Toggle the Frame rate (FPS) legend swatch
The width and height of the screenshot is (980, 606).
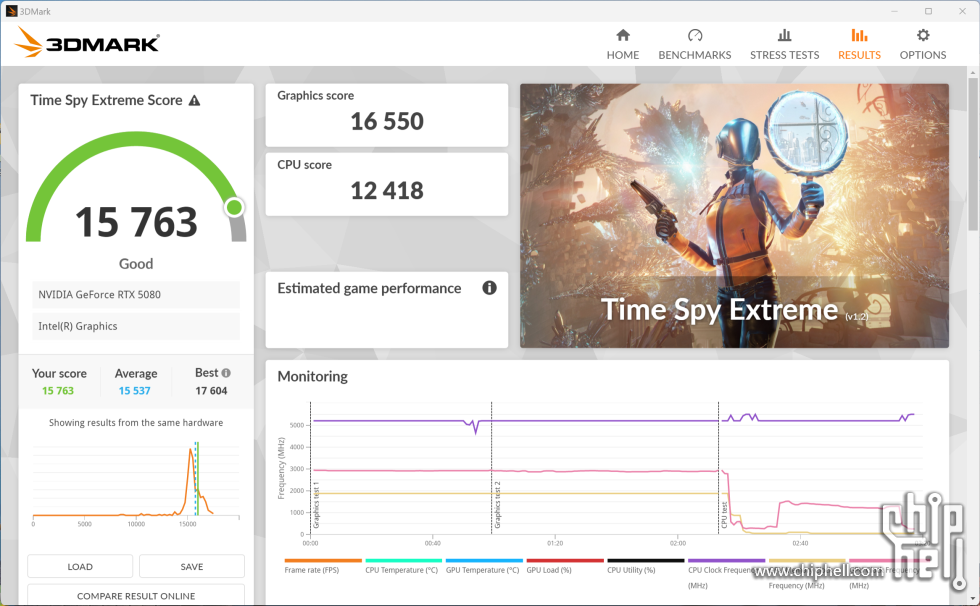coord(322,560)
